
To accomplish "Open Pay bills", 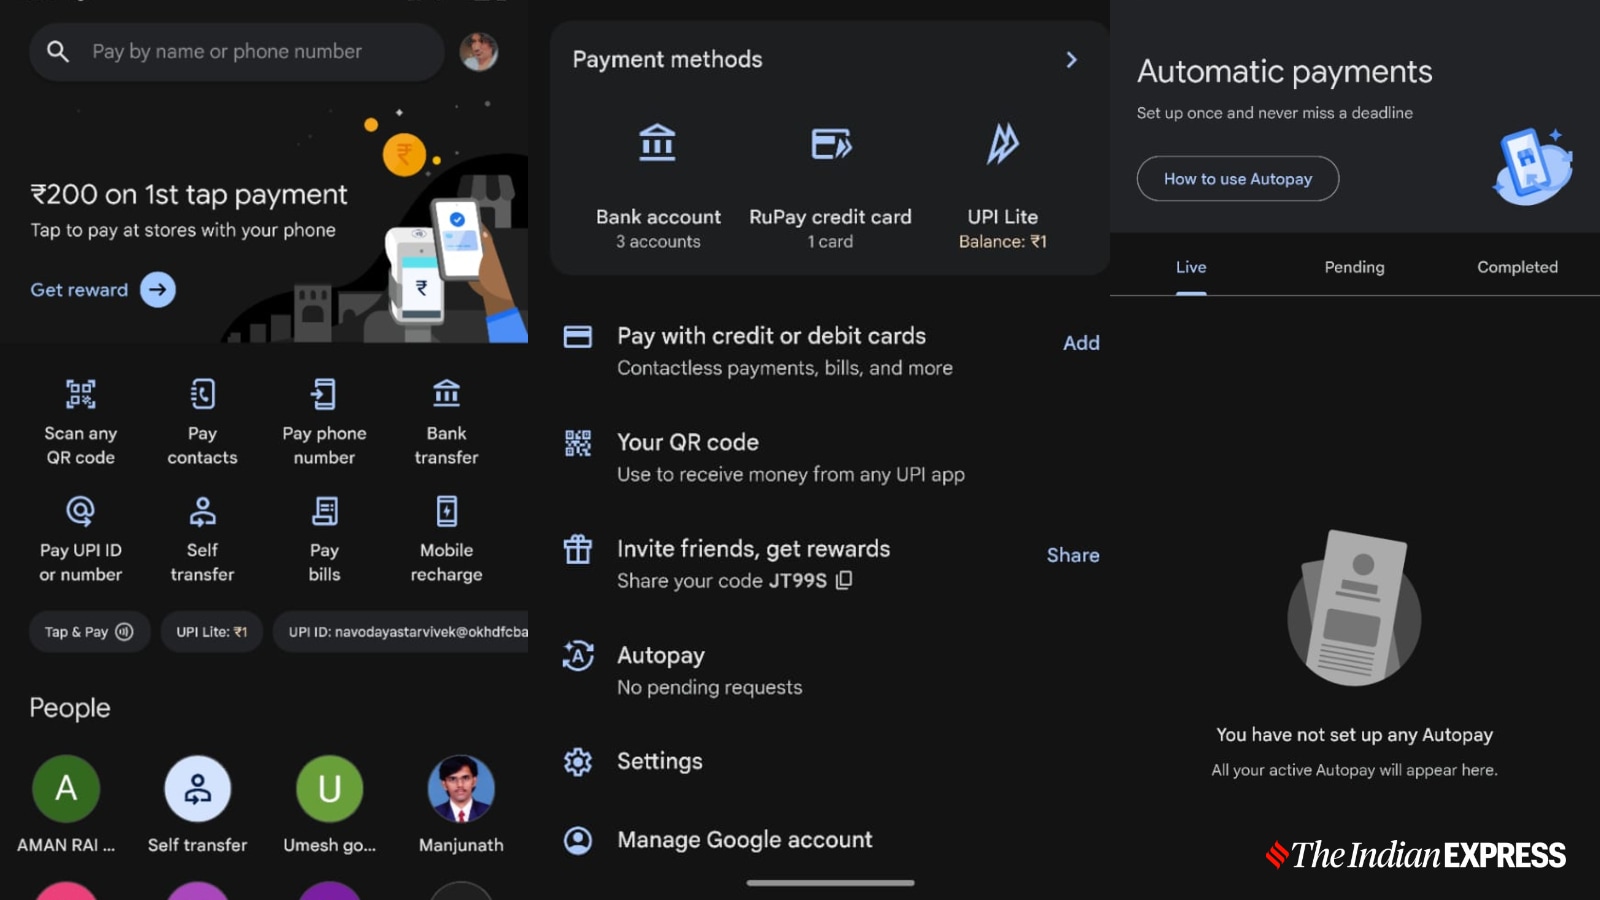I will 323,537.
